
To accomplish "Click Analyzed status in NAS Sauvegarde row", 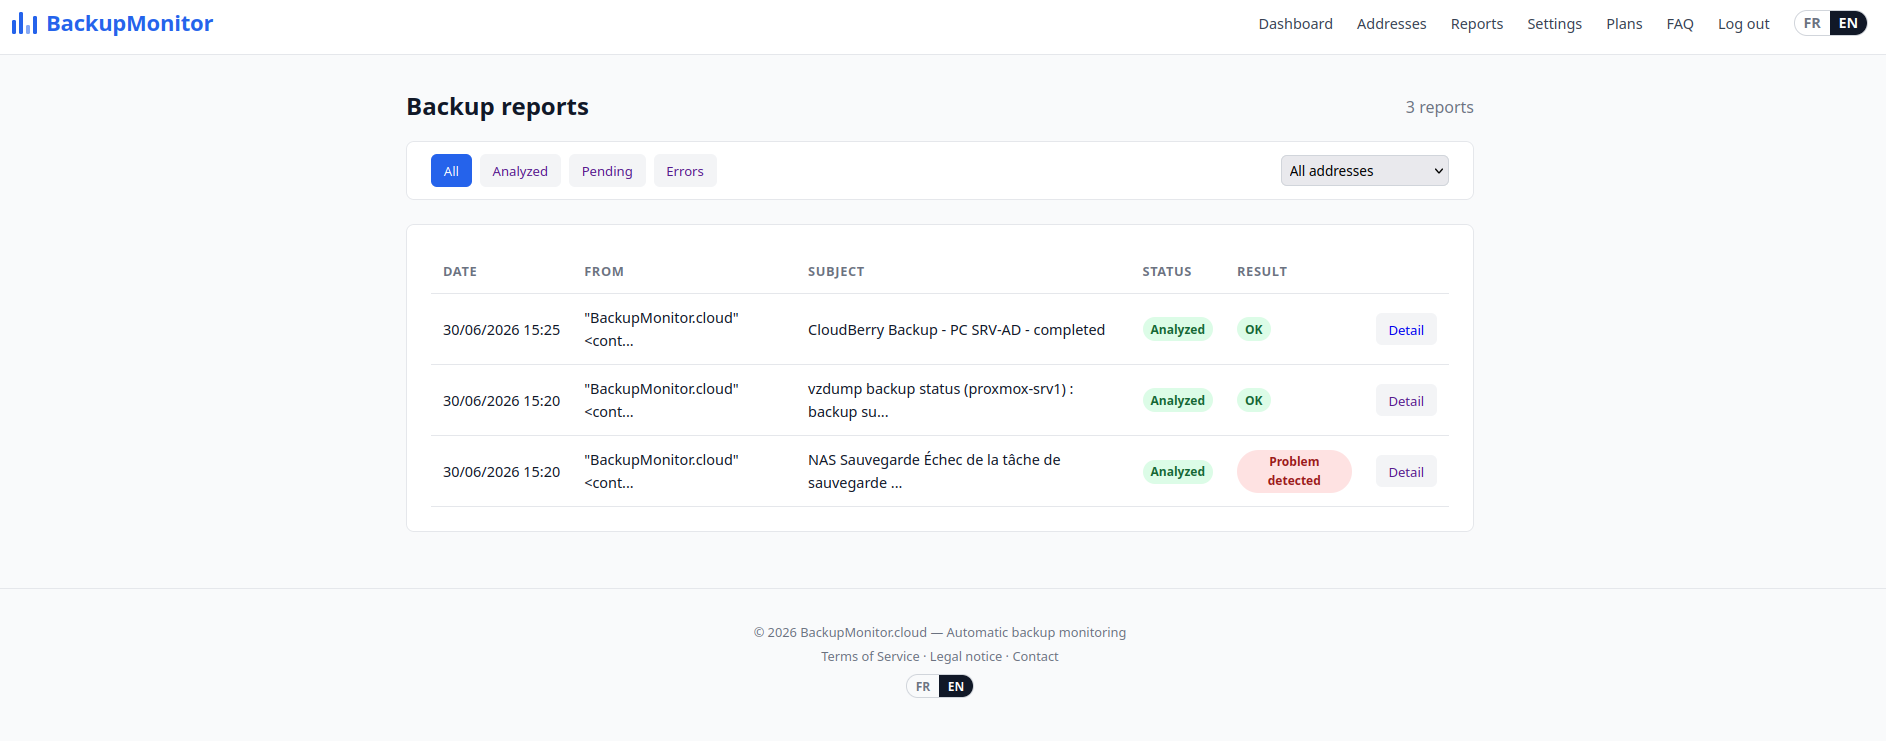I will pos(1177,472).
